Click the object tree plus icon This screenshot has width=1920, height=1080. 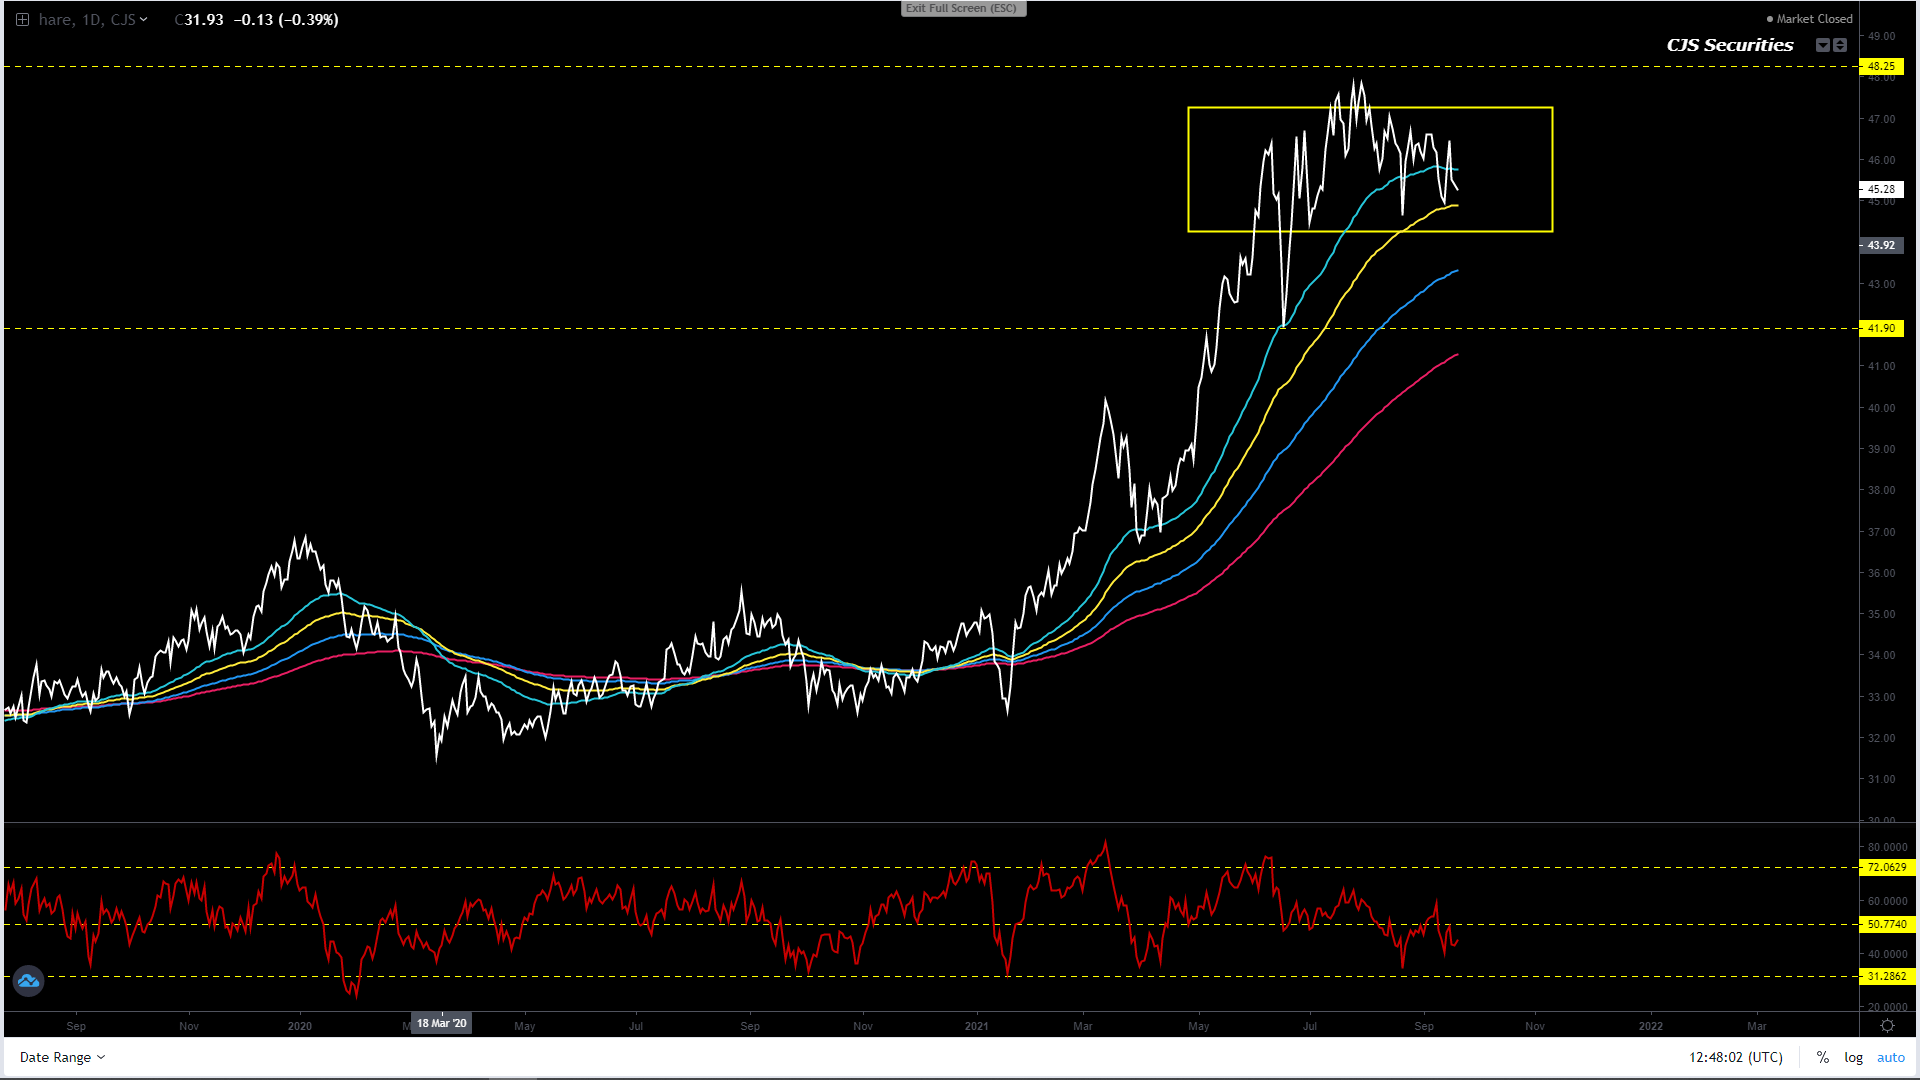[22, 20]
